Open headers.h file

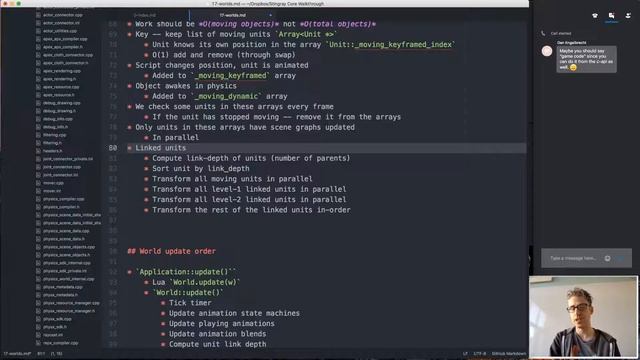pyautogui.click(x=52, y=151)
